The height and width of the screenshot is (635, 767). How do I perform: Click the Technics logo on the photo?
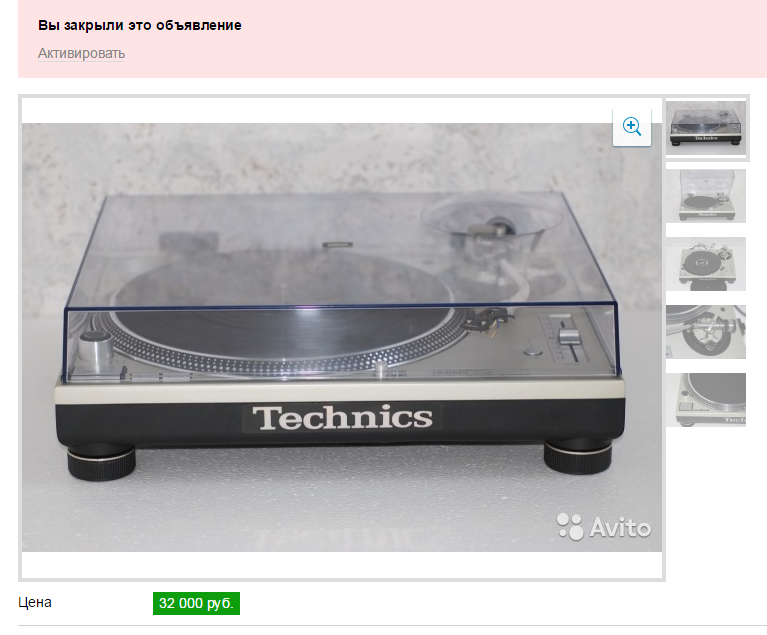(x=342, y=417)
